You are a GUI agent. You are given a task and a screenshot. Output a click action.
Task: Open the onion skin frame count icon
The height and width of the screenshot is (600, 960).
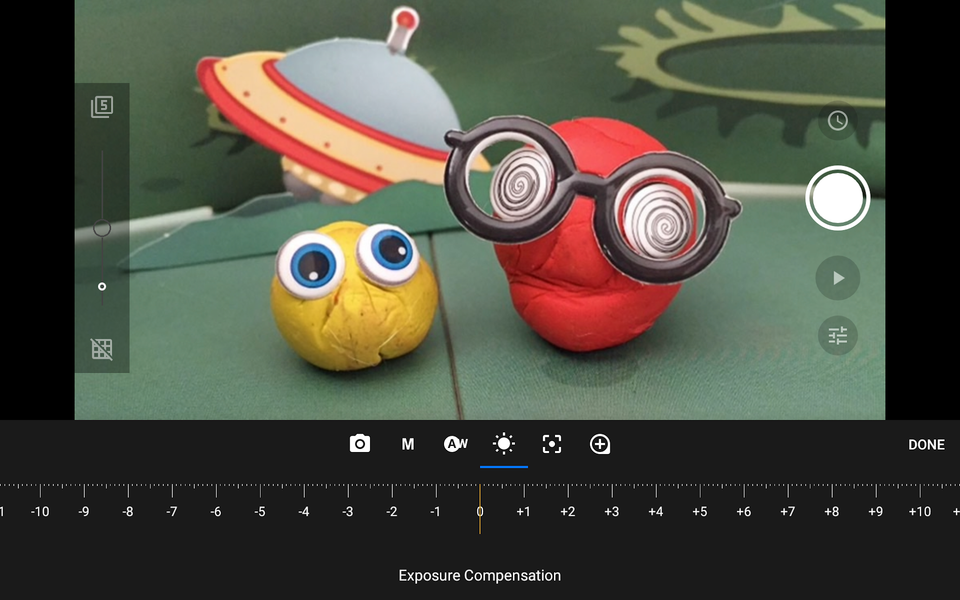pos(102,107)
